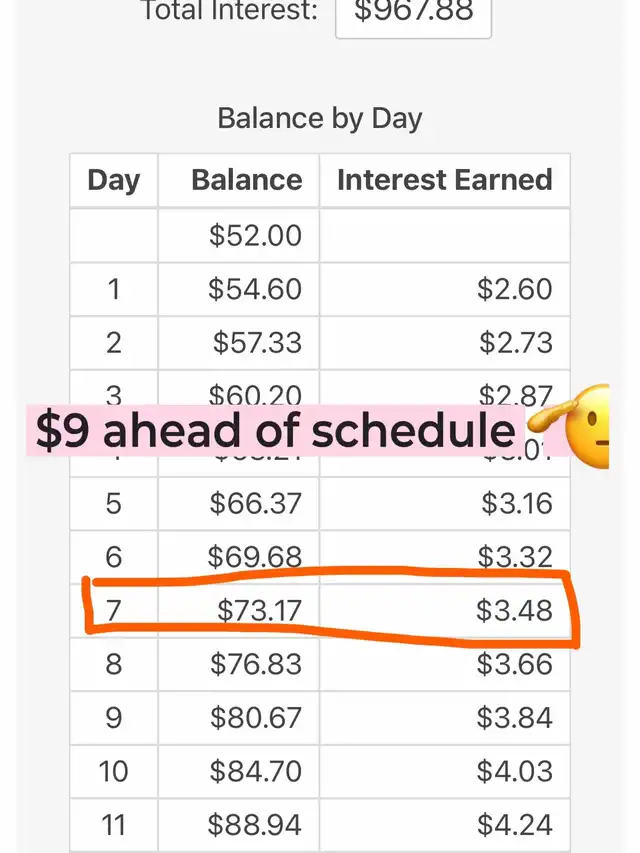Screen dimensions: 640x853
Task: Select the $3.84 interest cell
Action: (515, 718)
